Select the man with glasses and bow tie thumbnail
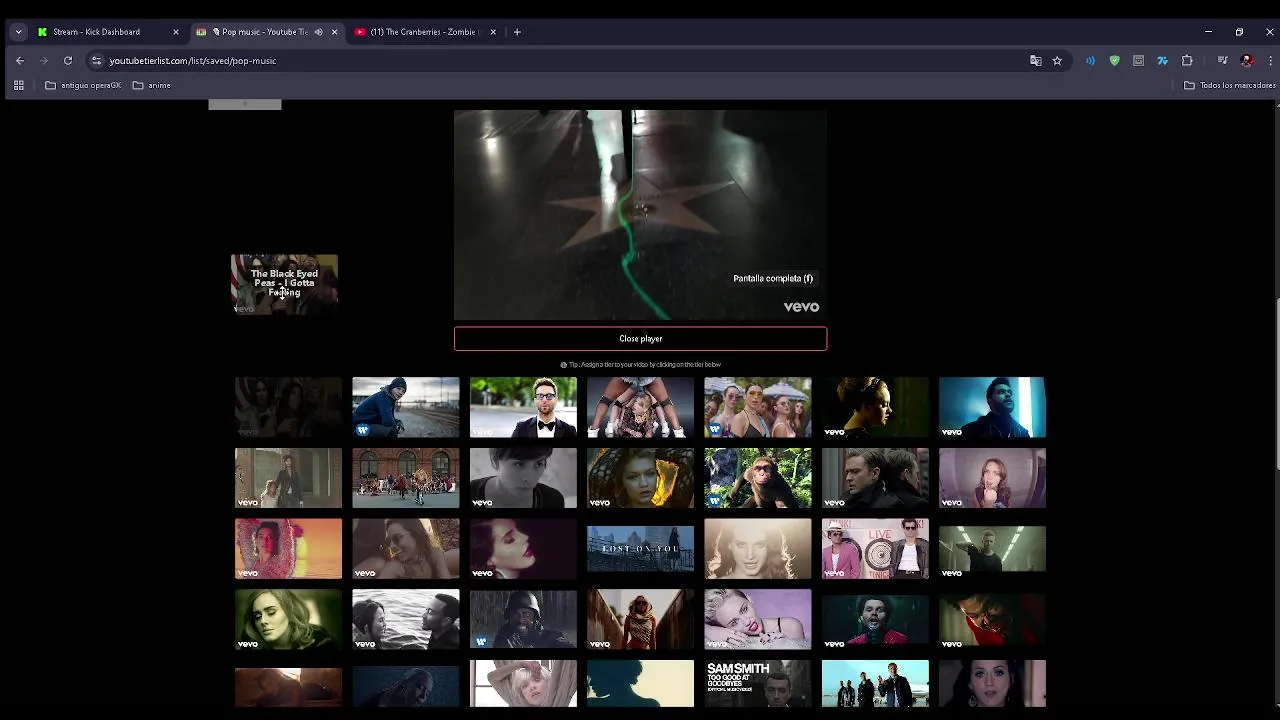This screenshot has width=1280, height=720. (x=523, y=407)
